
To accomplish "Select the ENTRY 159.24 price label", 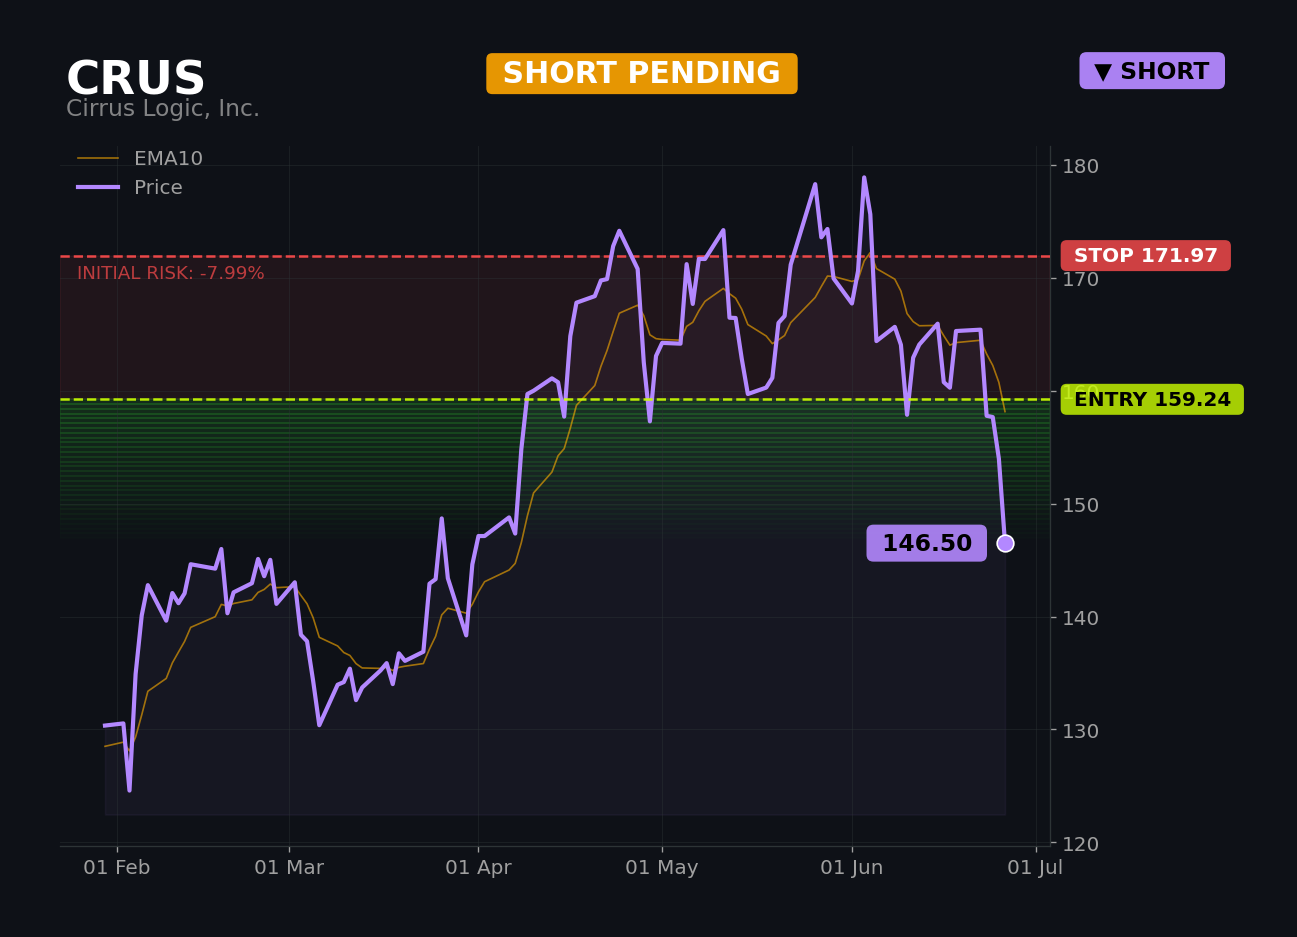I will [1152, 400].
